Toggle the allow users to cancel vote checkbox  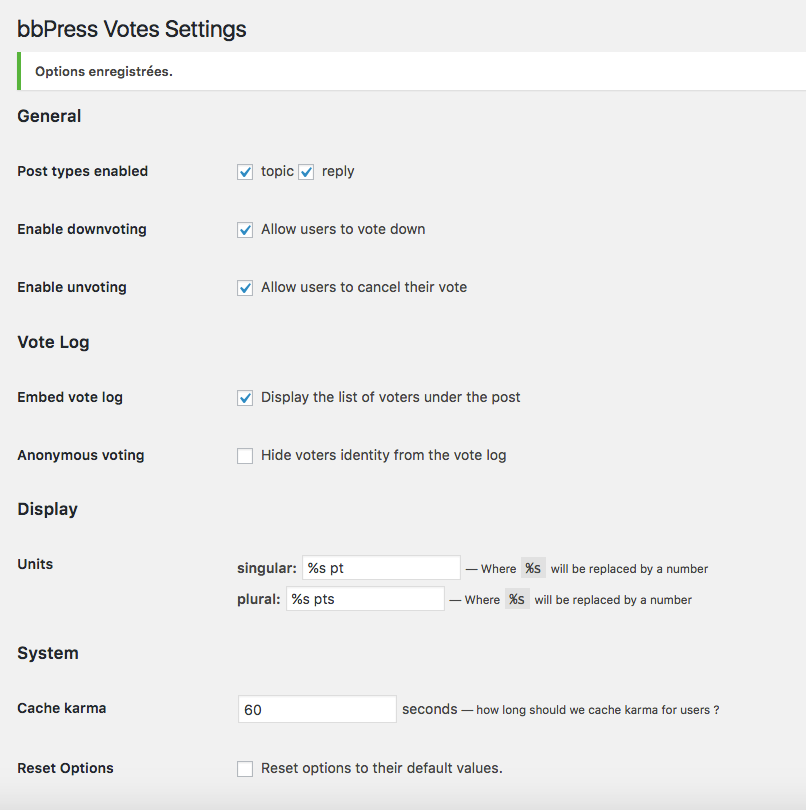click(x=245, y=288)
